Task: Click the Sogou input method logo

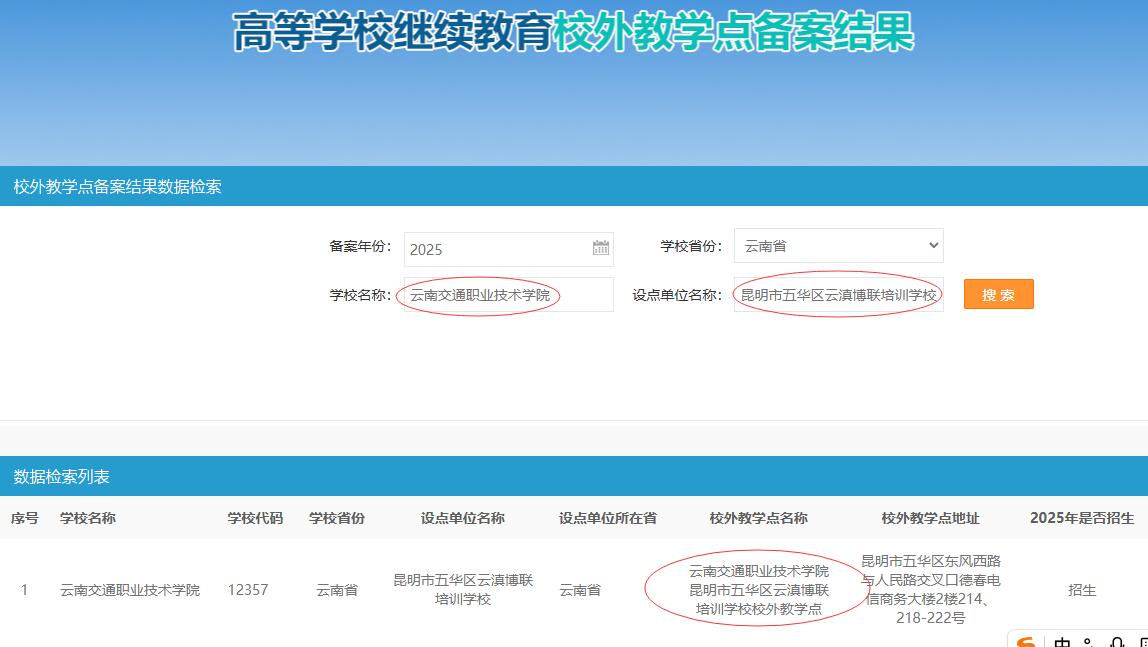Action: [1024, 641]
